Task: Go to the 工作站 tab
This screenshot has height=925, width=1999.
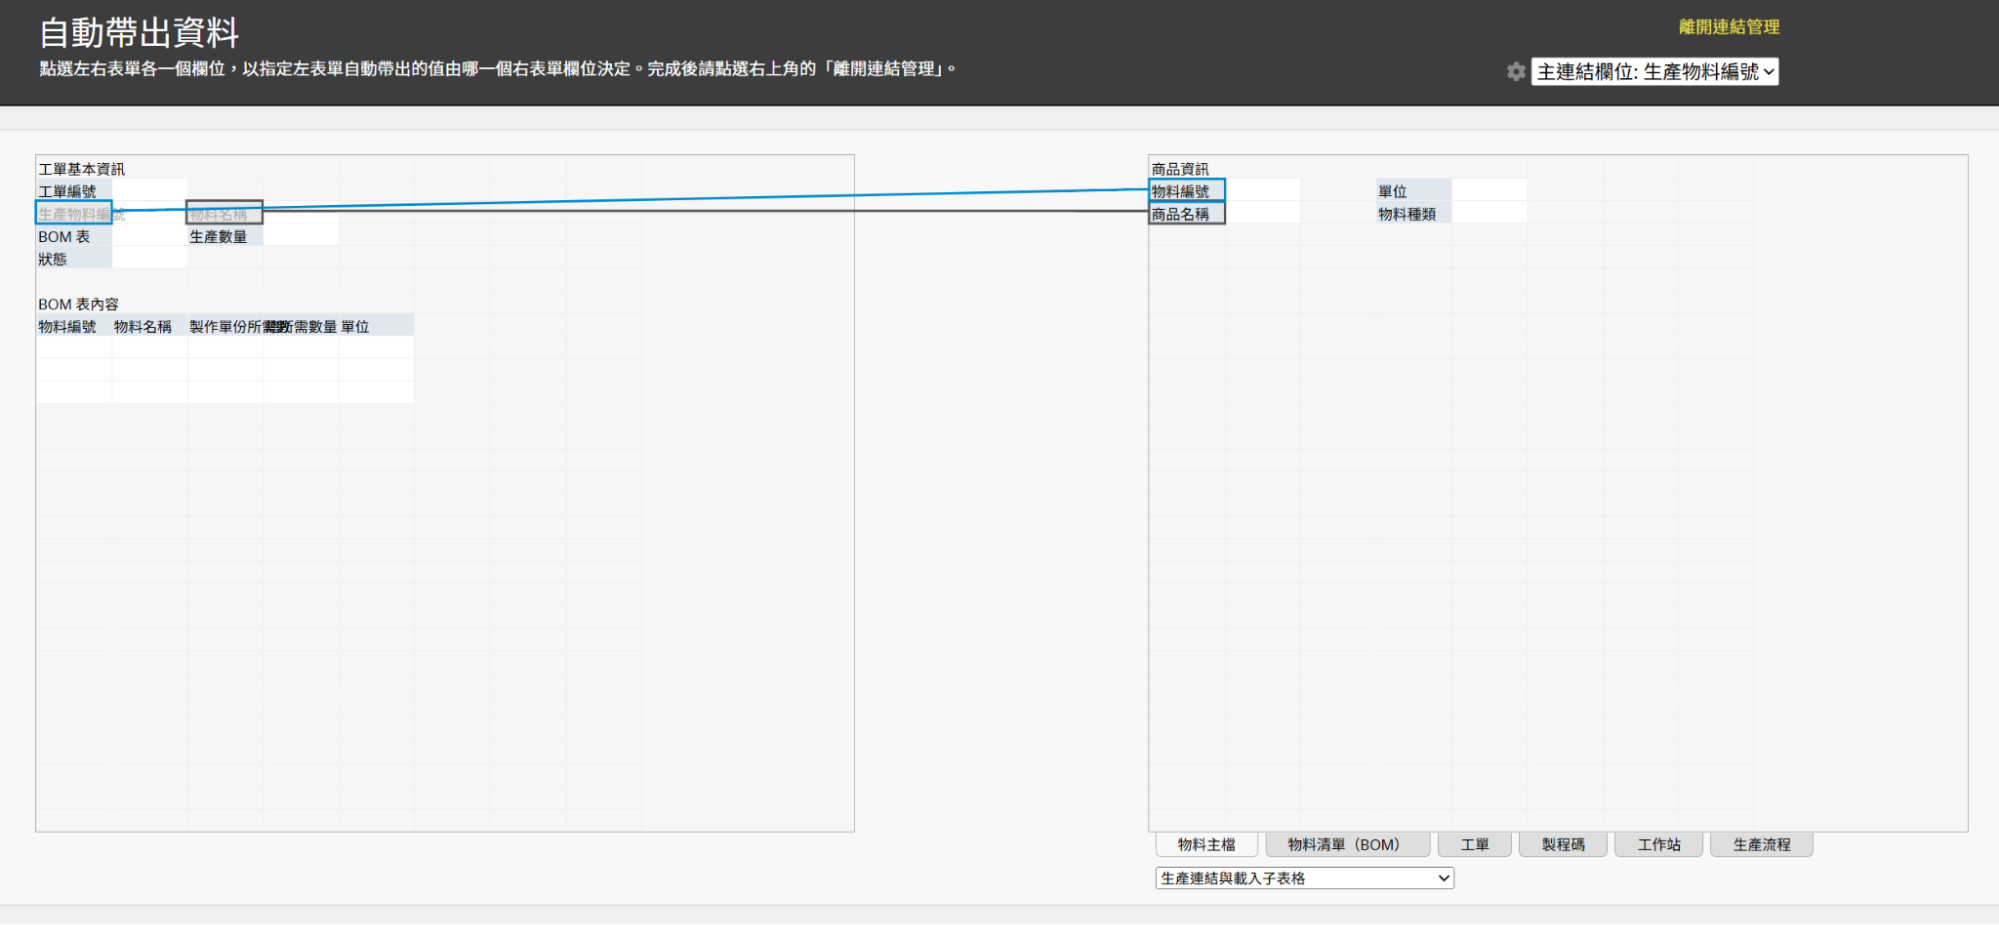Action: click(1658, 845)
